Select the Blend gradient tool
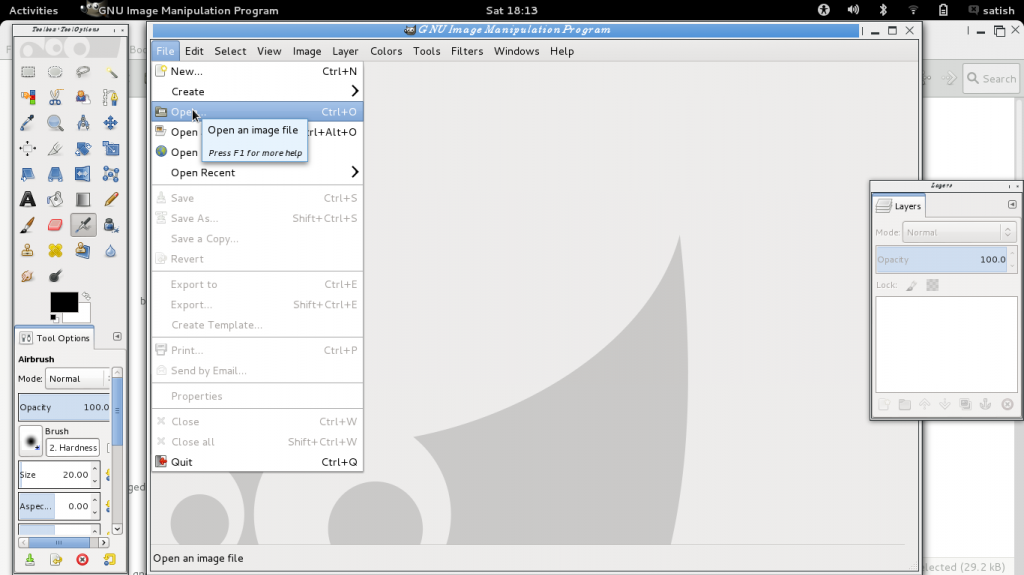Image resolution: width=1024 pixels, height=575 pixels. [83, 199]
